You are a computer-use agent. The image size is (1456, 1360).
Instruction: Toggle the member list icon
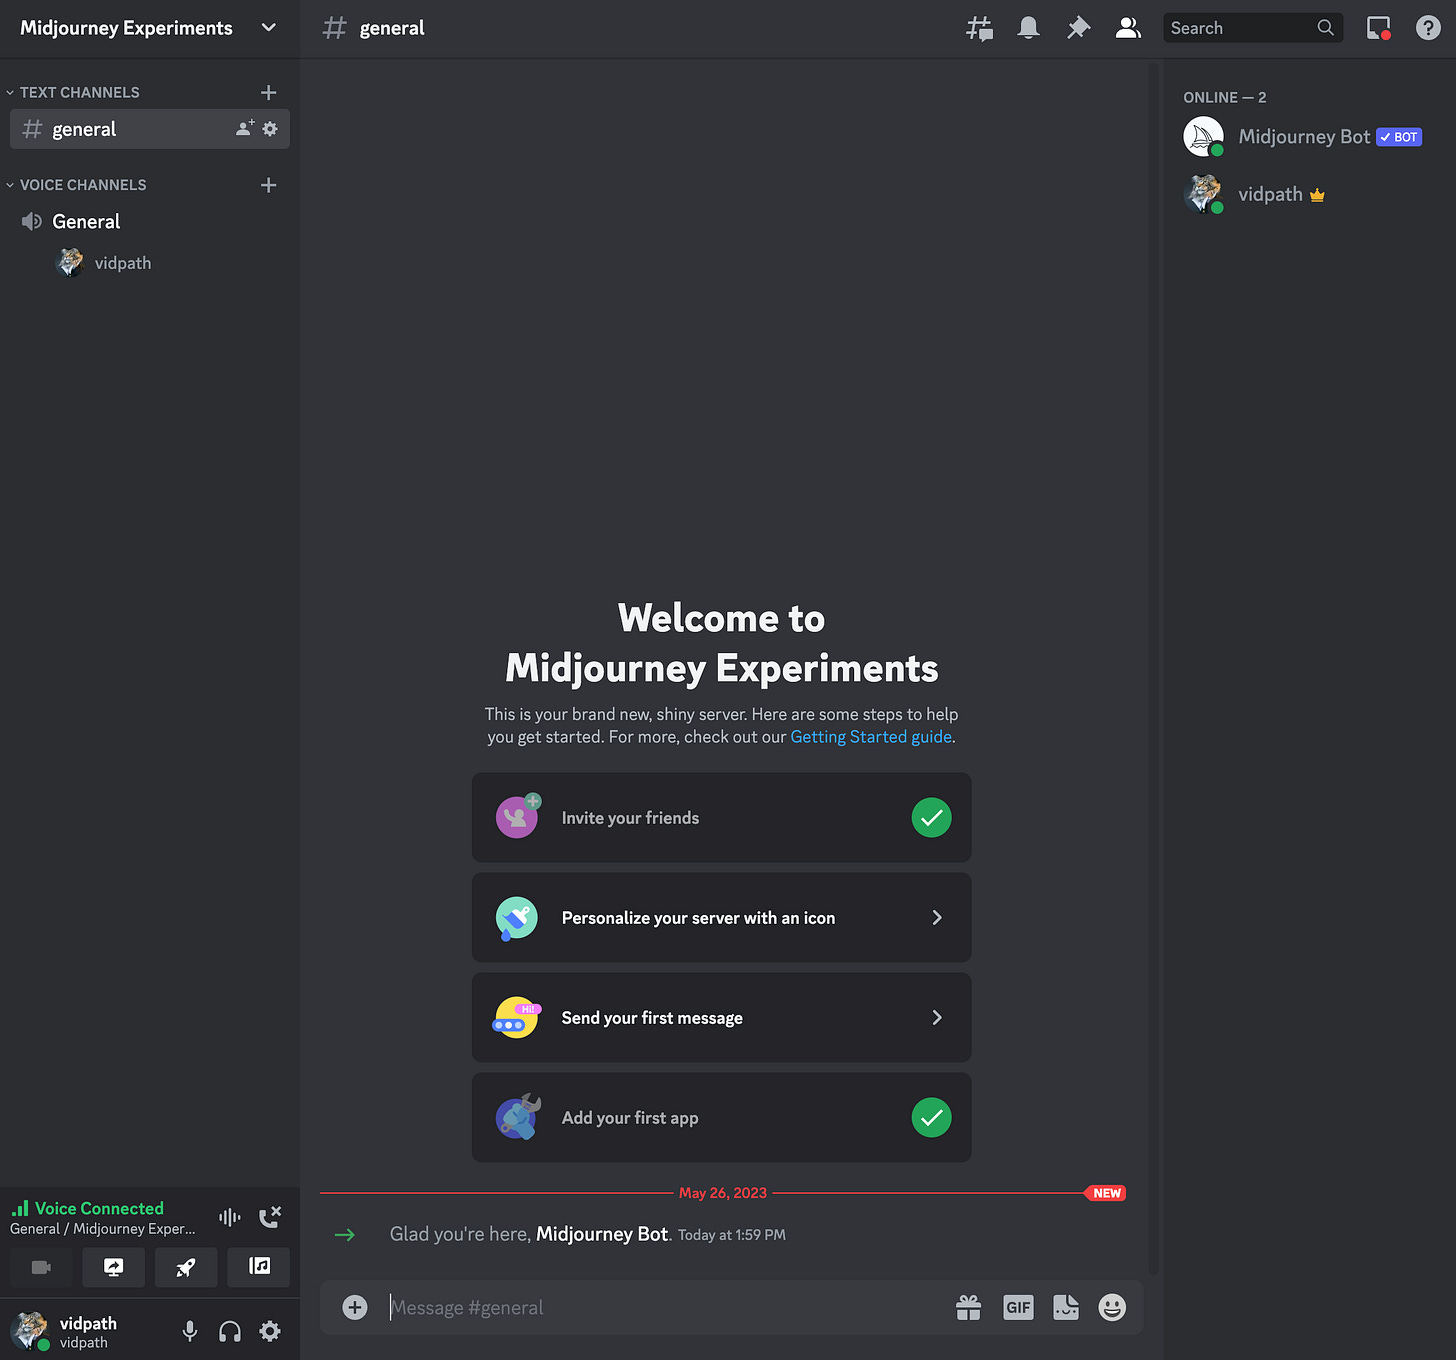coord(1128,28)
